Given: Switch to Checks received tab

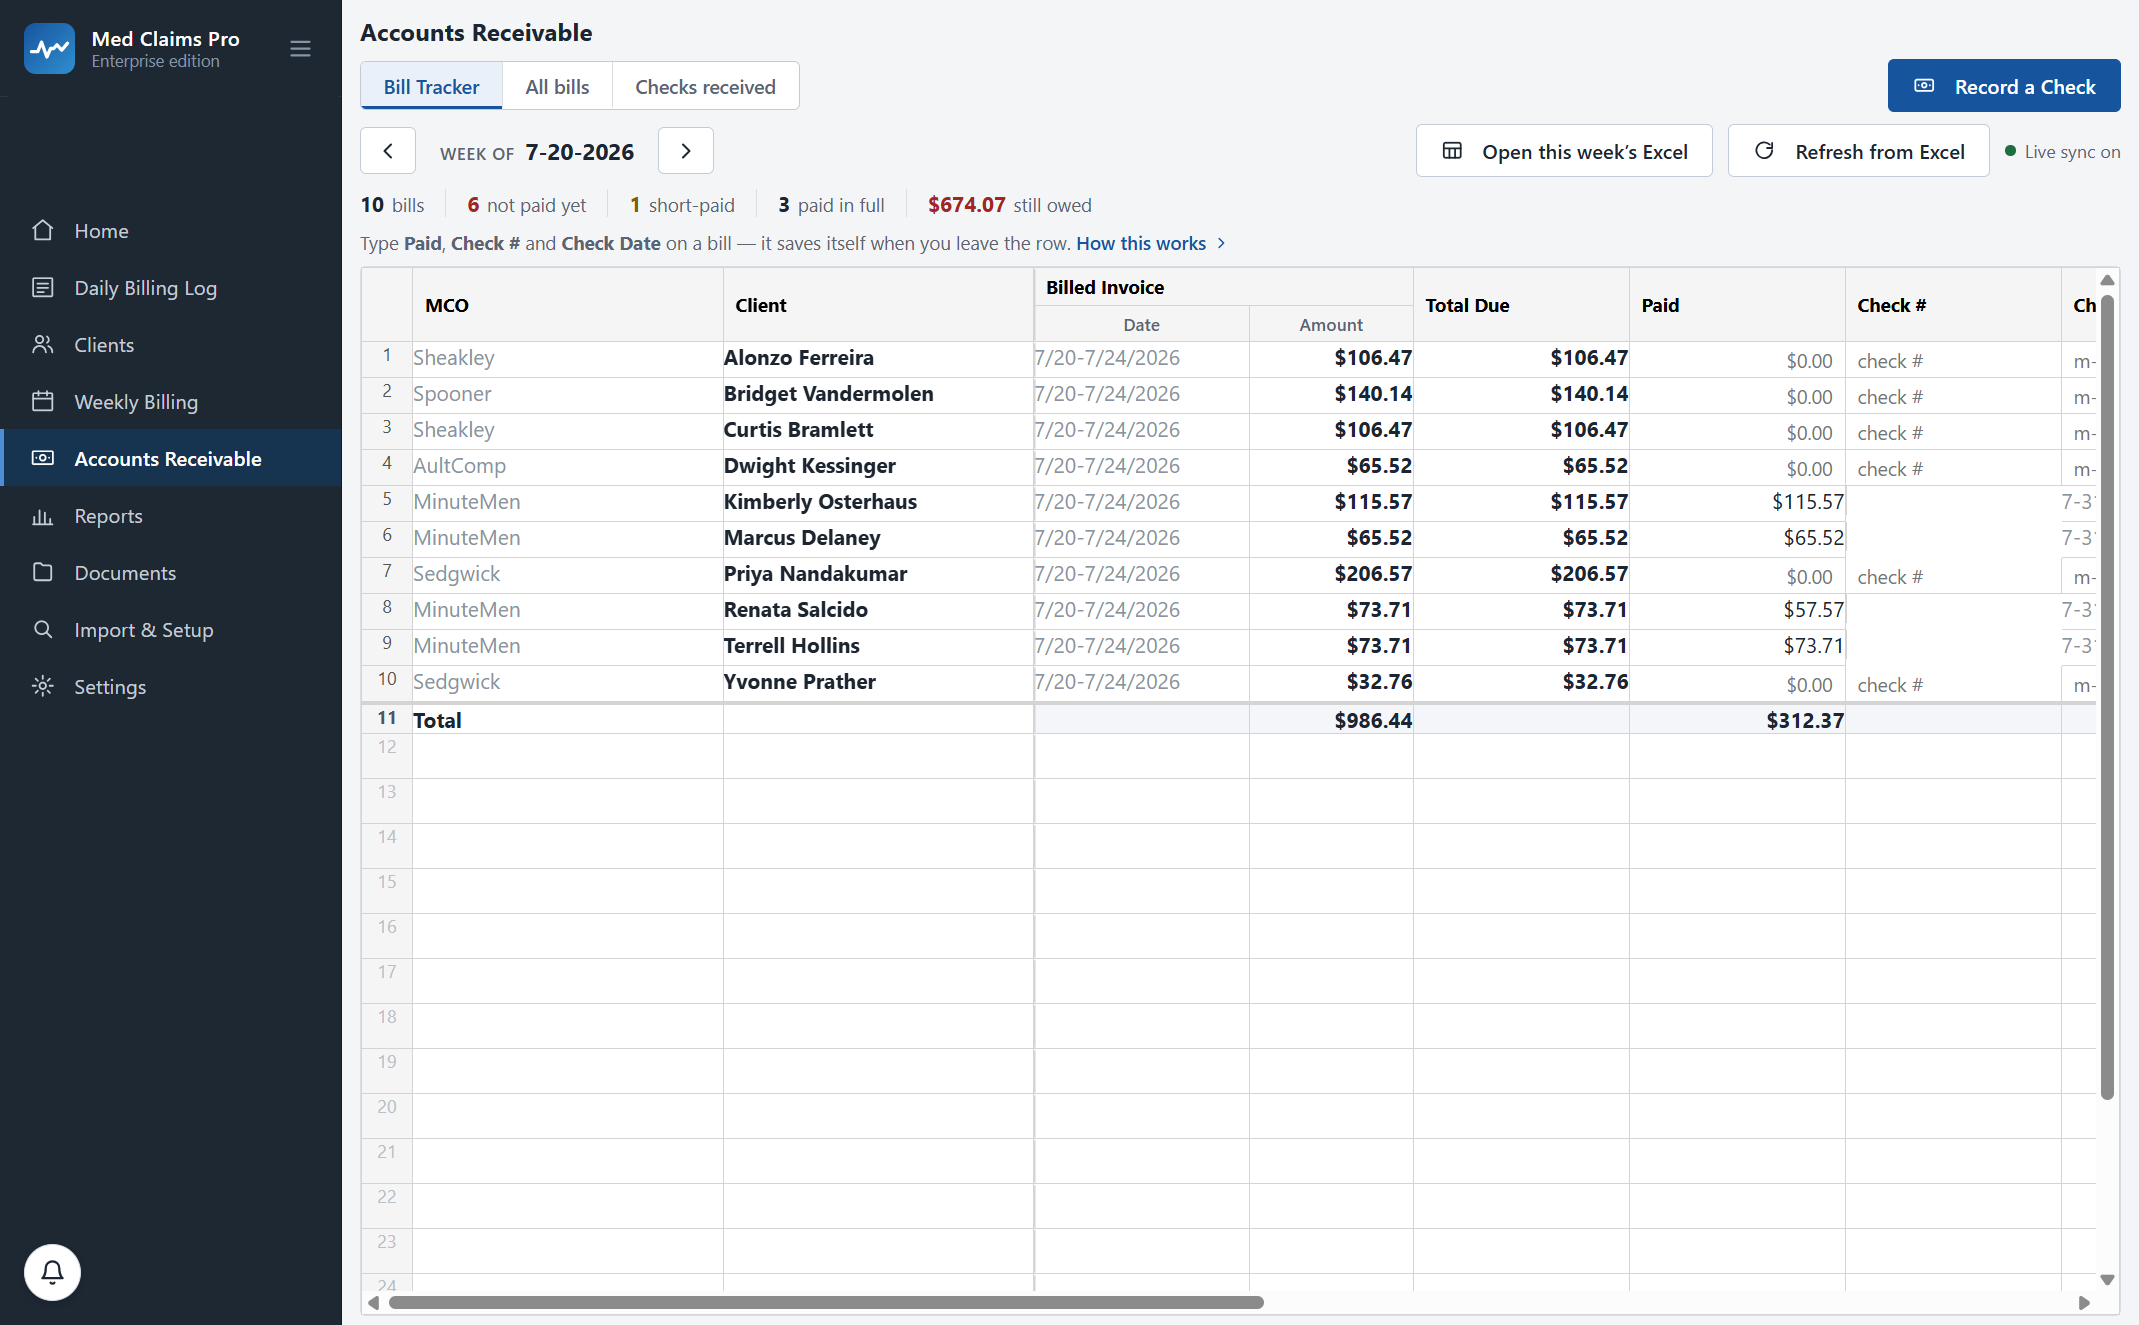Looking at the screenshot, I should [x=705, y=86].
